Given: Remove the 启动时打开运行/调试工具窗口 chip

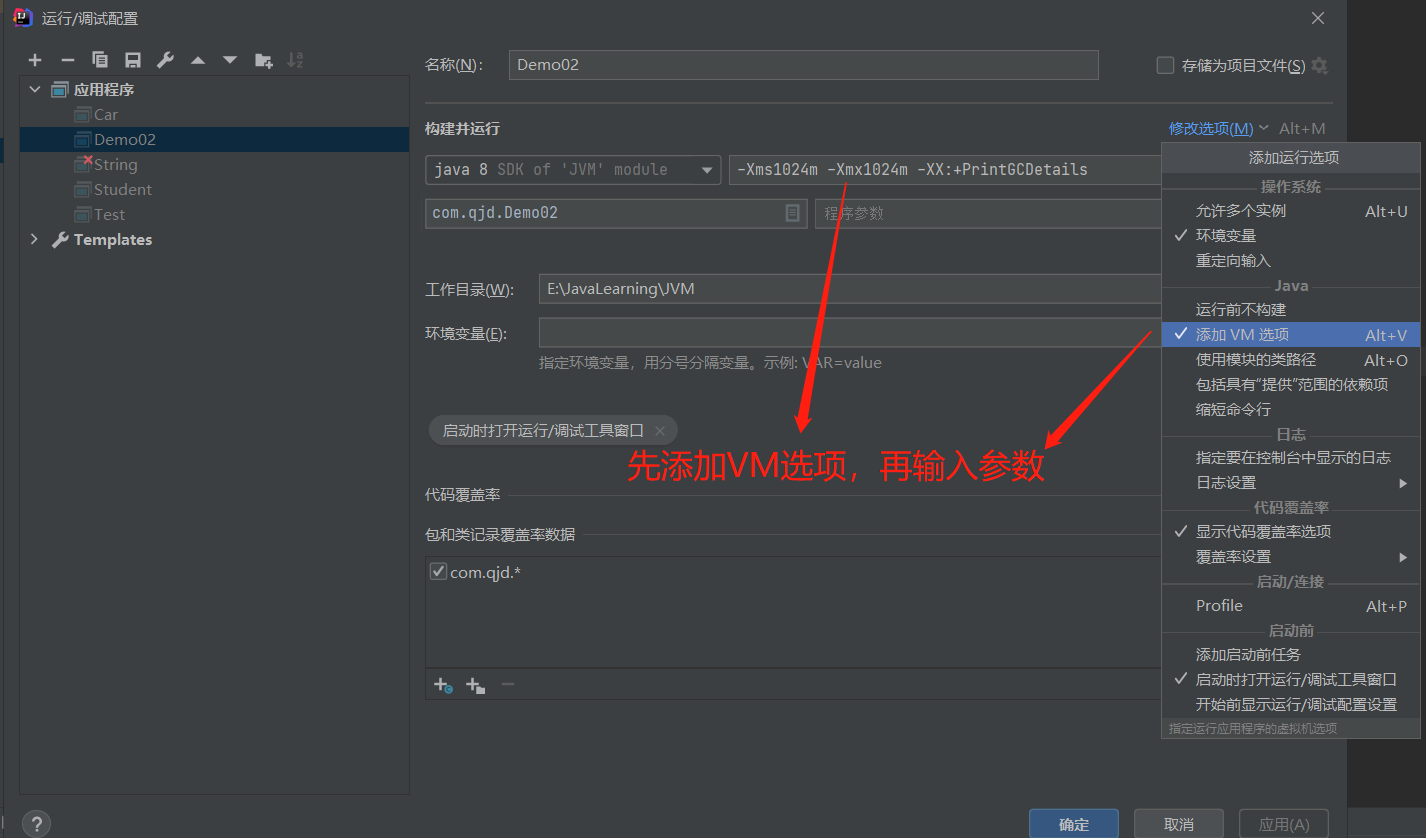Looking at the screenshot, I should 660,431.
